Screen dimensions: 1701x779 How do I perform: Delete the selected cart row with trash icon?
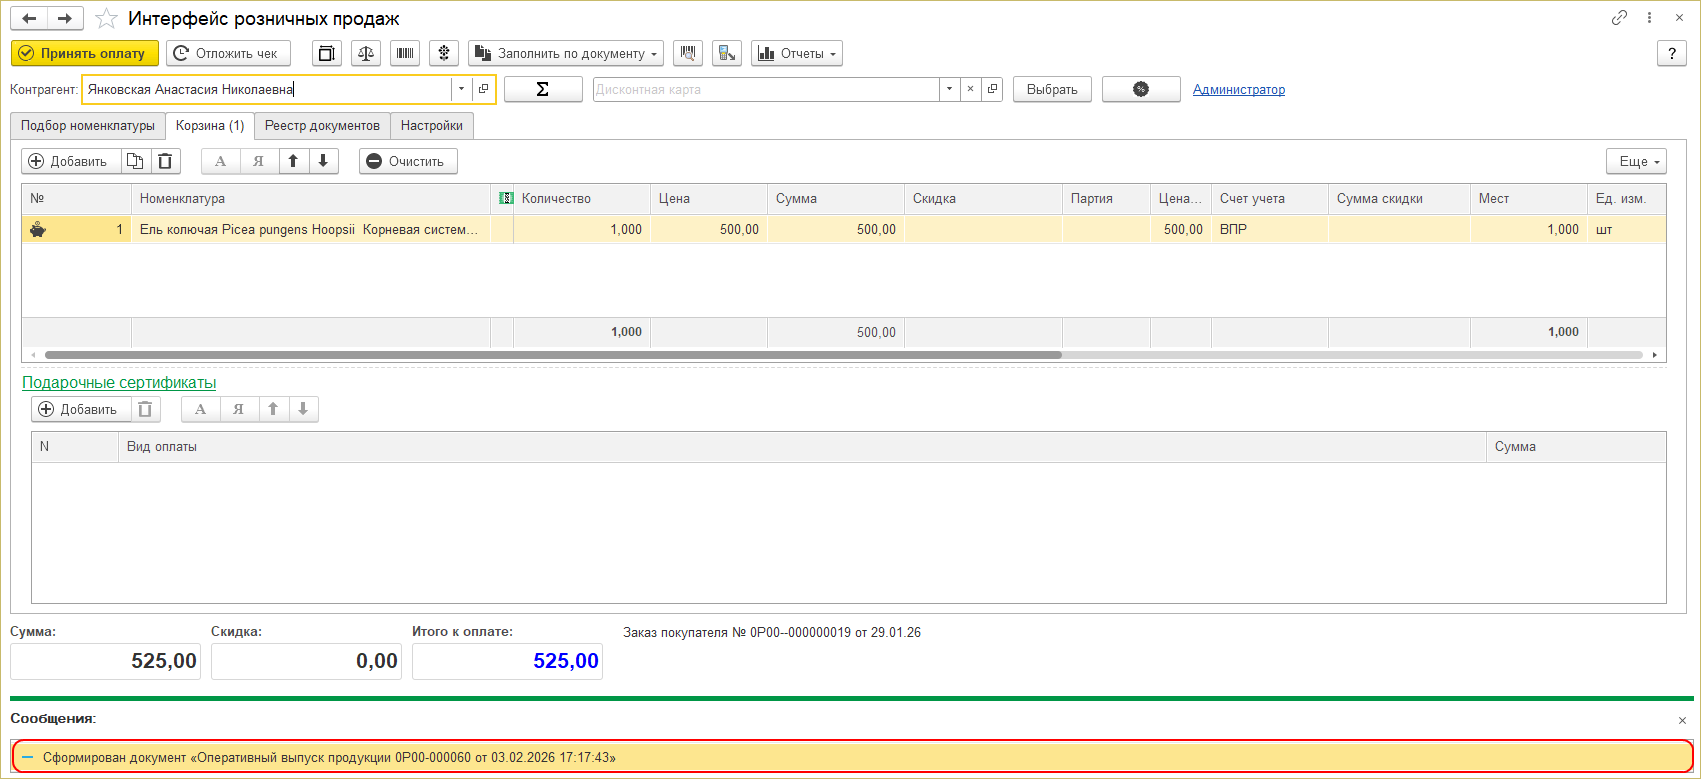(x=165, y=161)
